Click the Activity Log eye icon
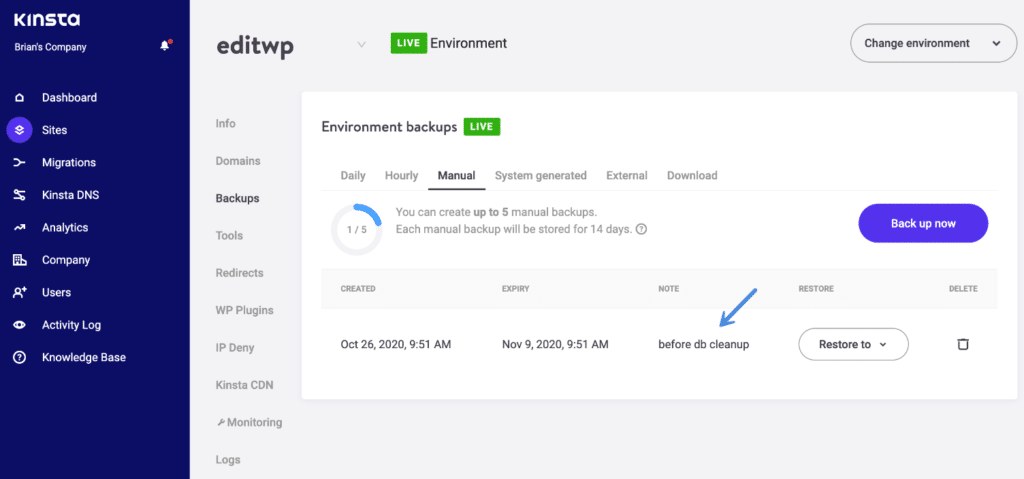 click(20, 325)
